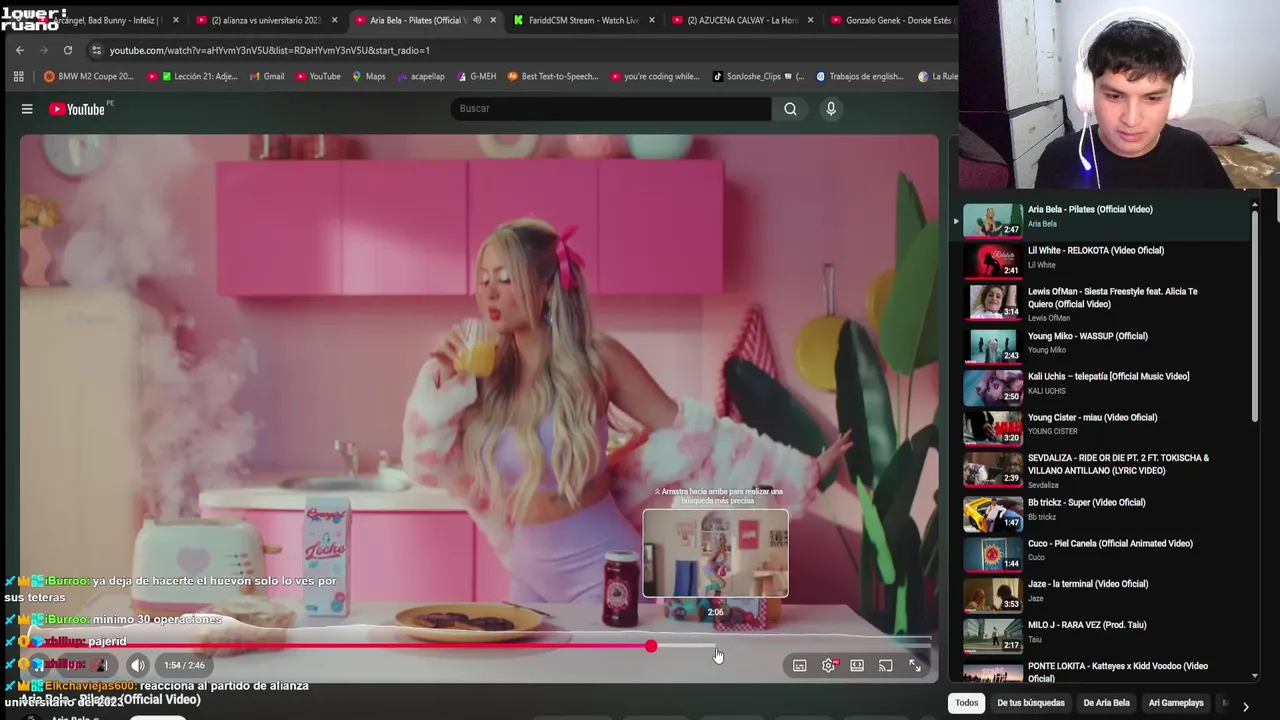Open the YouTube hamburger guide menu
This screenshot has width=1280, height=720.
[x=27, y=109]
